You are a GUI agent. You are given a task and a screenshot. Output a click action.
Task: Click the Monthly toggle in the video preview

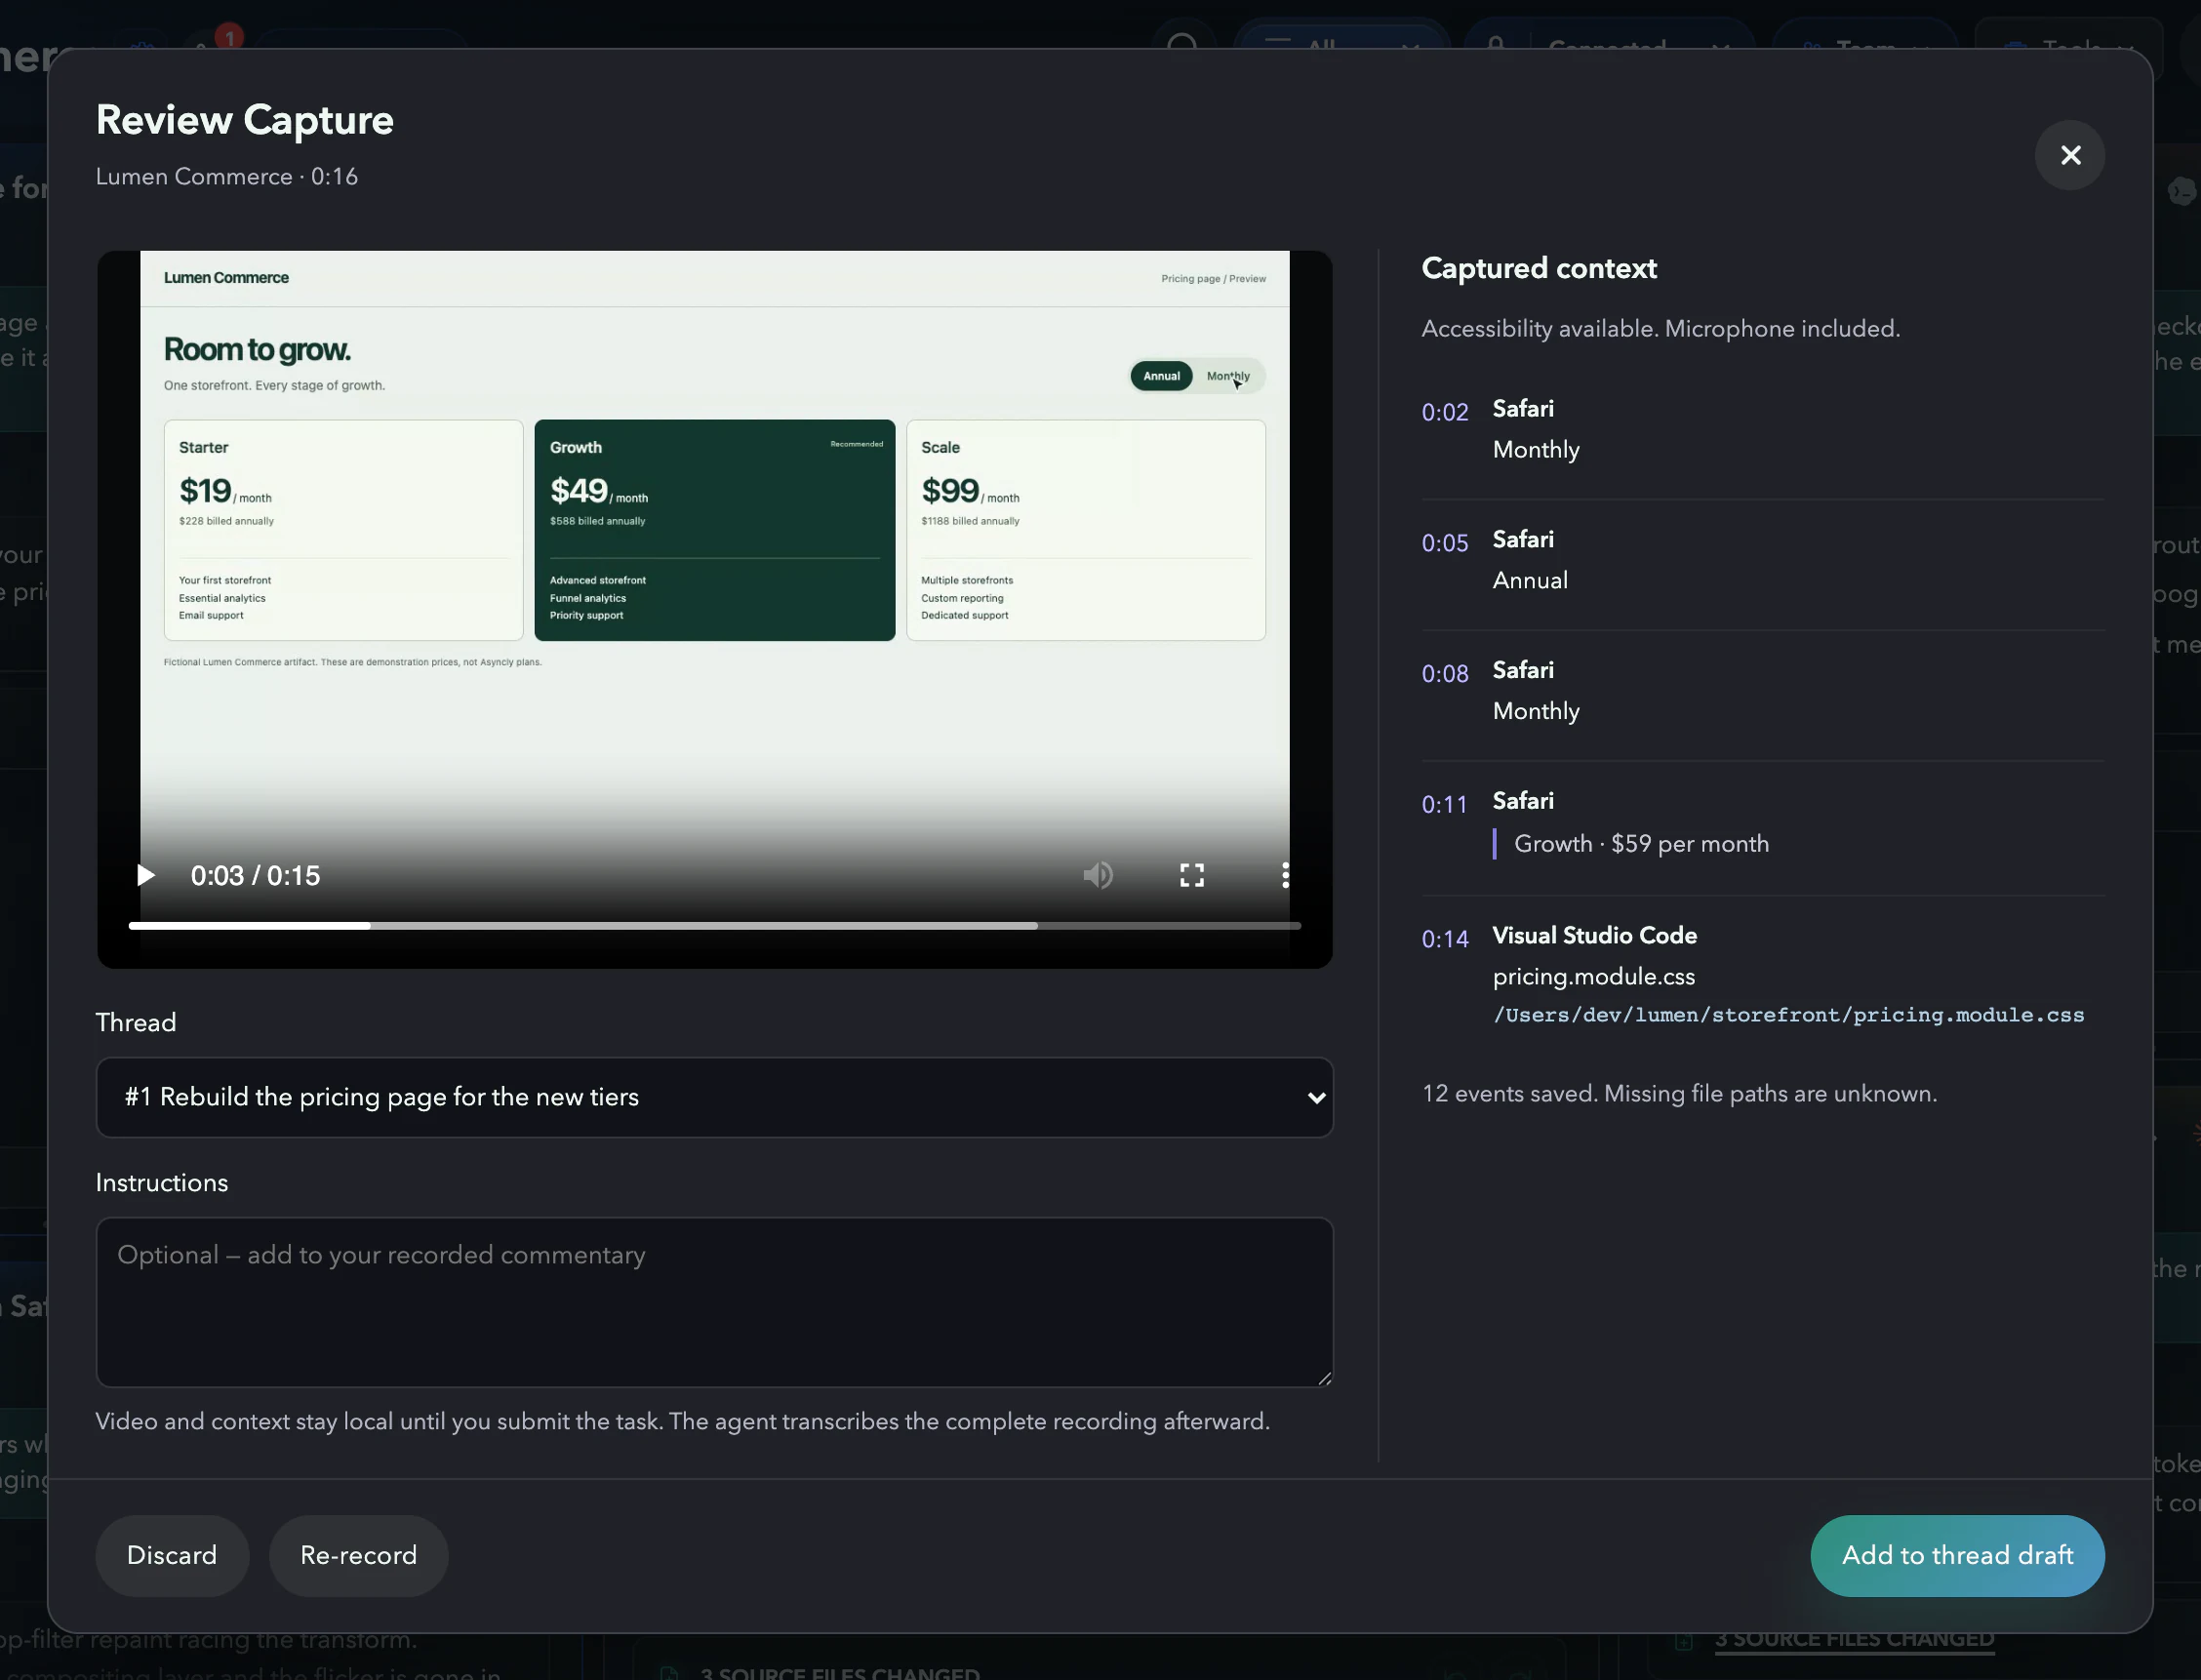[1227, 376]
